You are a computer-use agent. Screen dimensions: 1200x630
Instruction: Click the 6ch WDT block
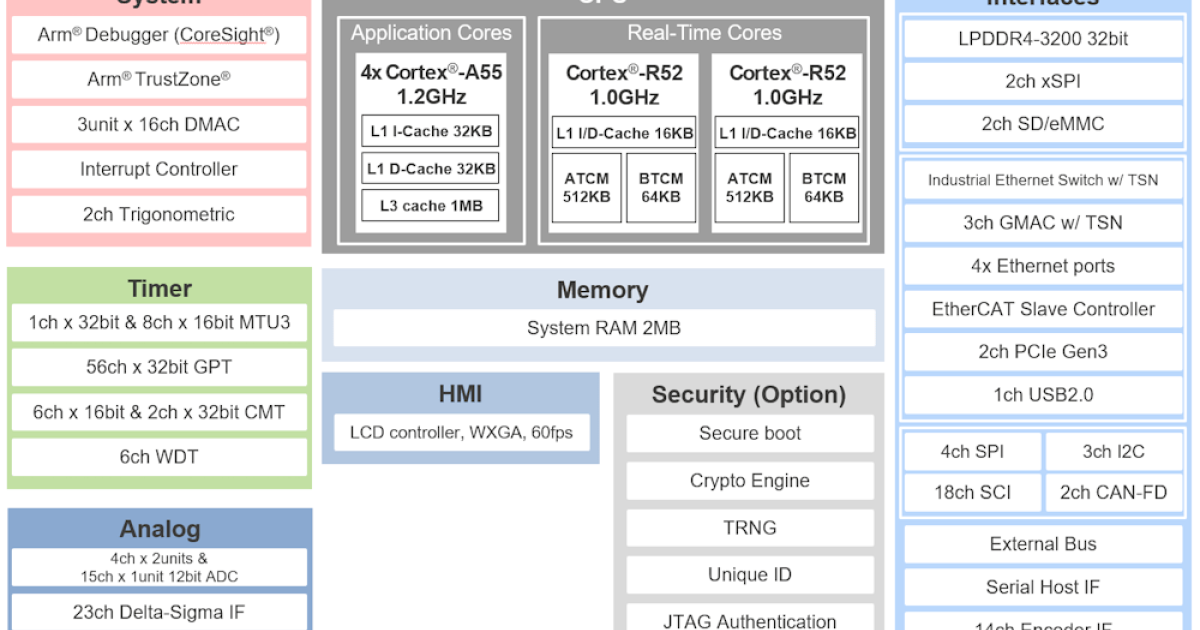click(158, 457)
